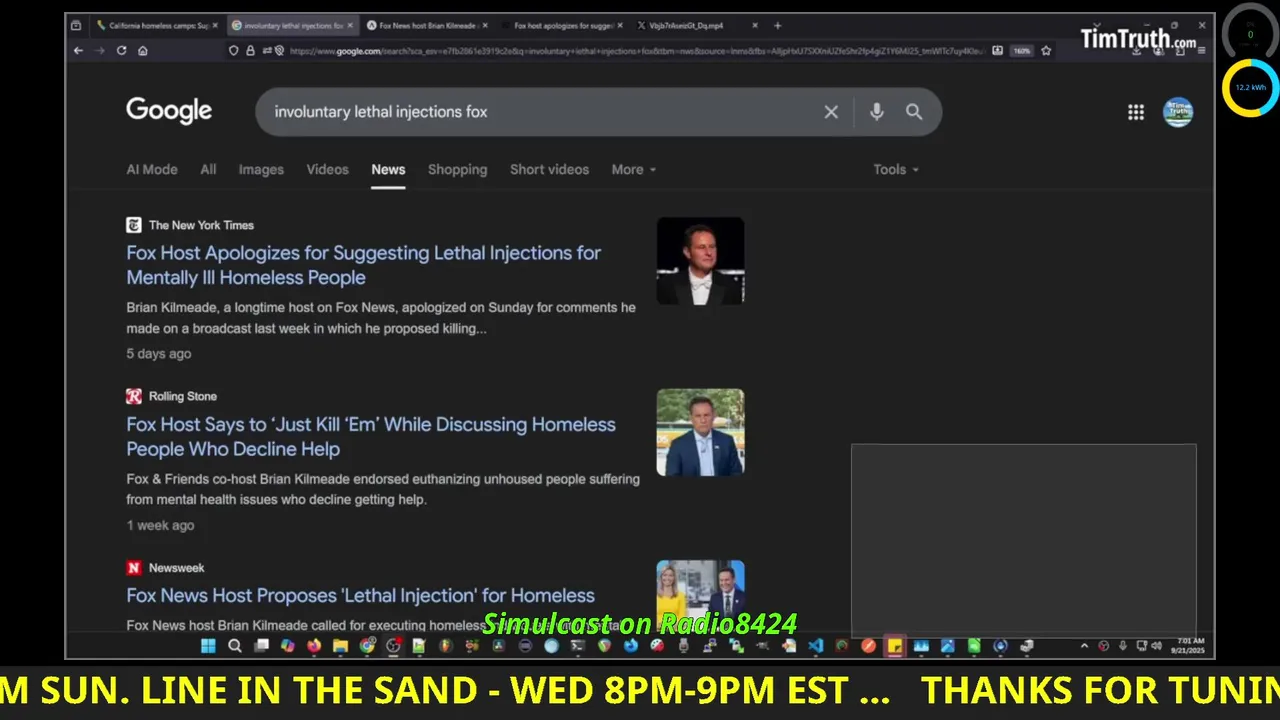Select the Videos search tab

[327, 169]
